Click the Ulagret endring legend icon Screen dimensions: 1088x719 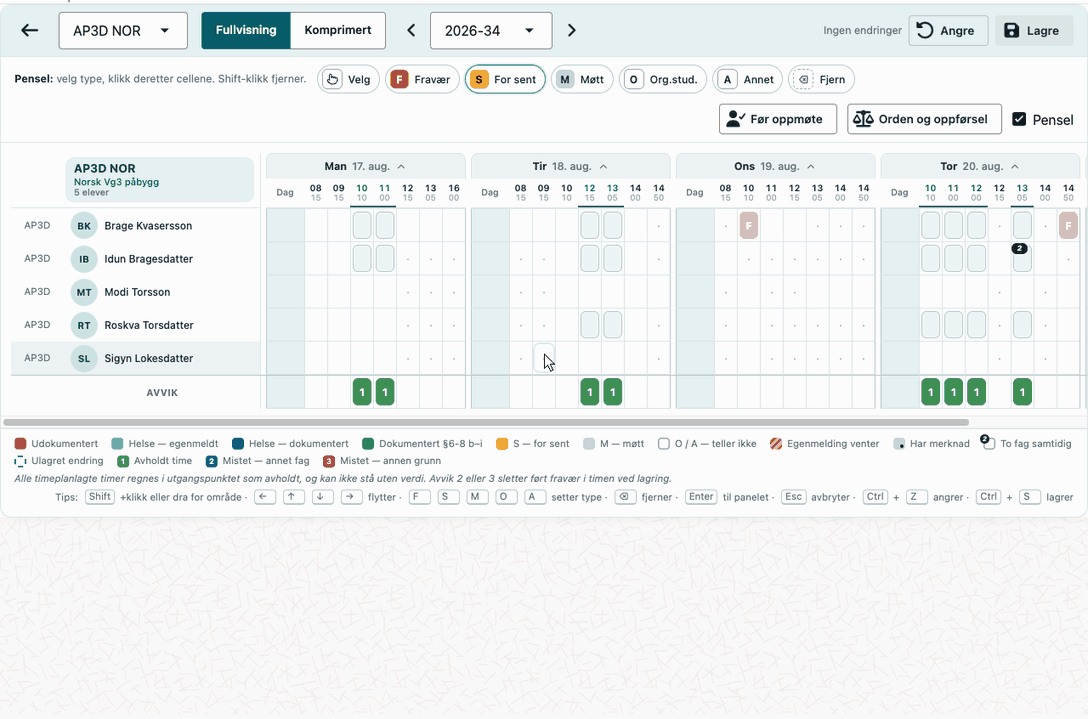pyautogui.click(x=20, y=461)
